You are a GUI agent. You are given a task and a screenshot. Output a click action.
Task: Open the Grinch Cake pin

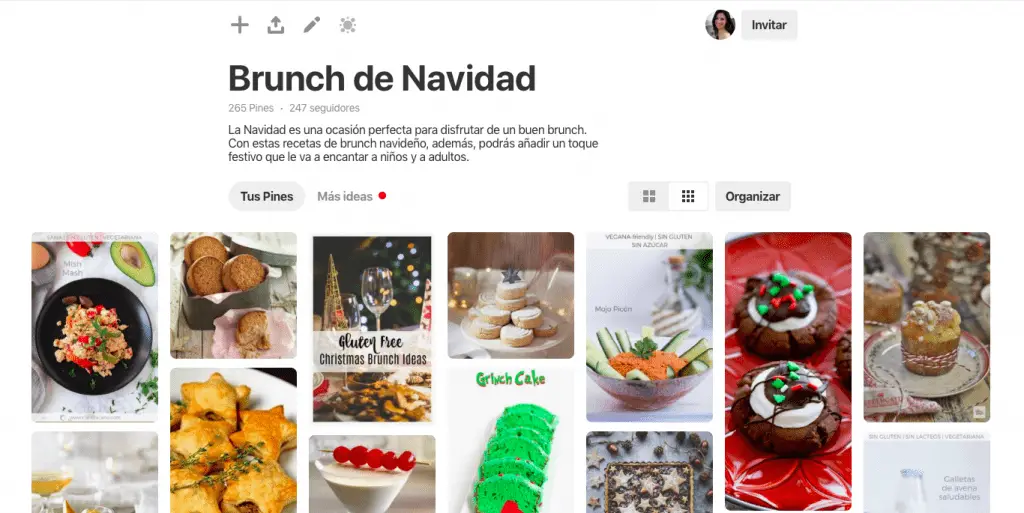[511, 441]
